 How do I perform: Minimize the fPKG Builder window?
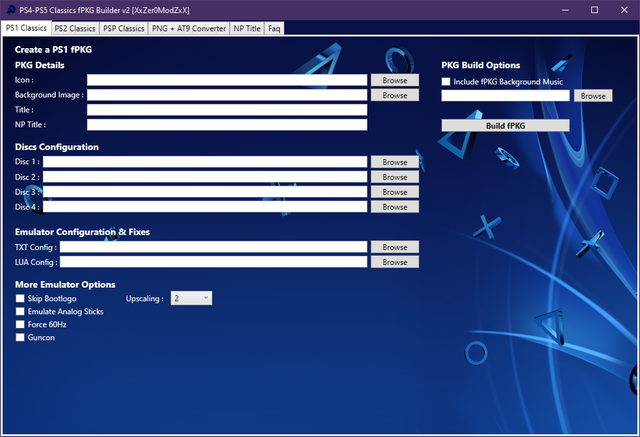click(x=565, y=10)
